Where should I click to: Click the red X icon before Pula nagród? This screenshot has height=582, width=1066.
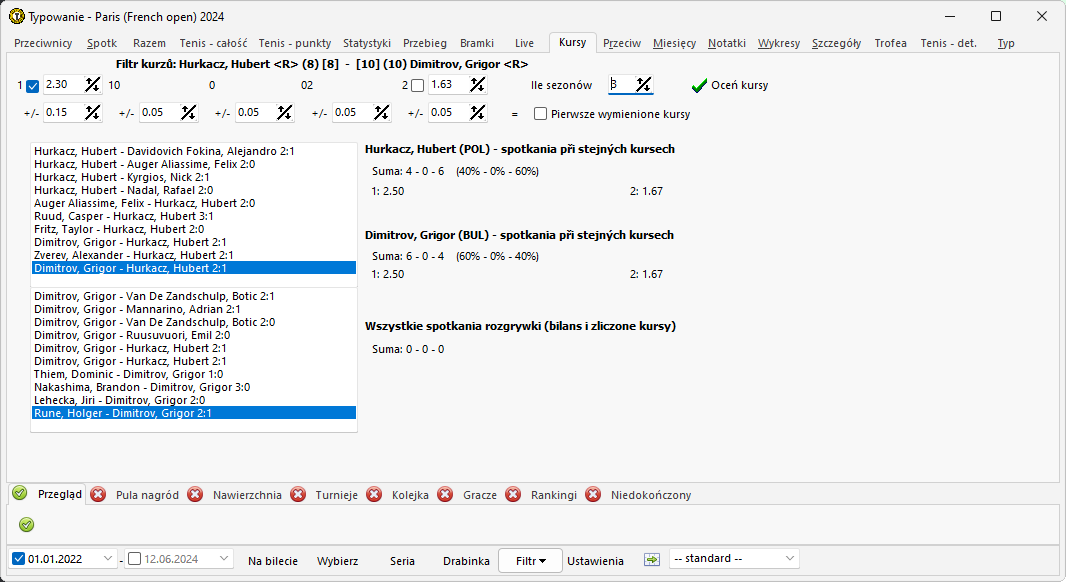tap(99, 494)
